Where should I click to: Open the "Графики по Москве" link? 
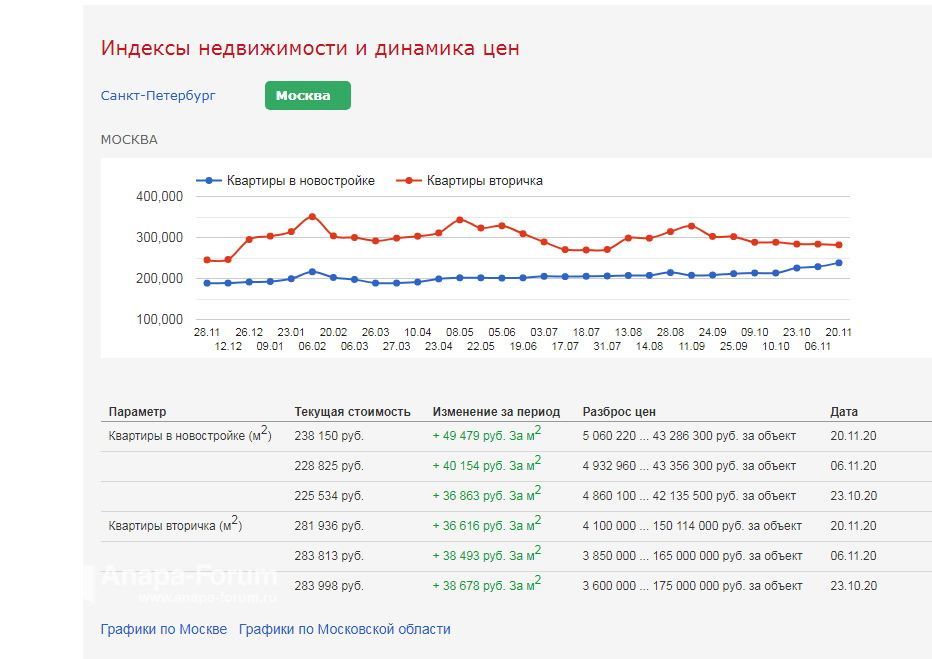[162, 629]
